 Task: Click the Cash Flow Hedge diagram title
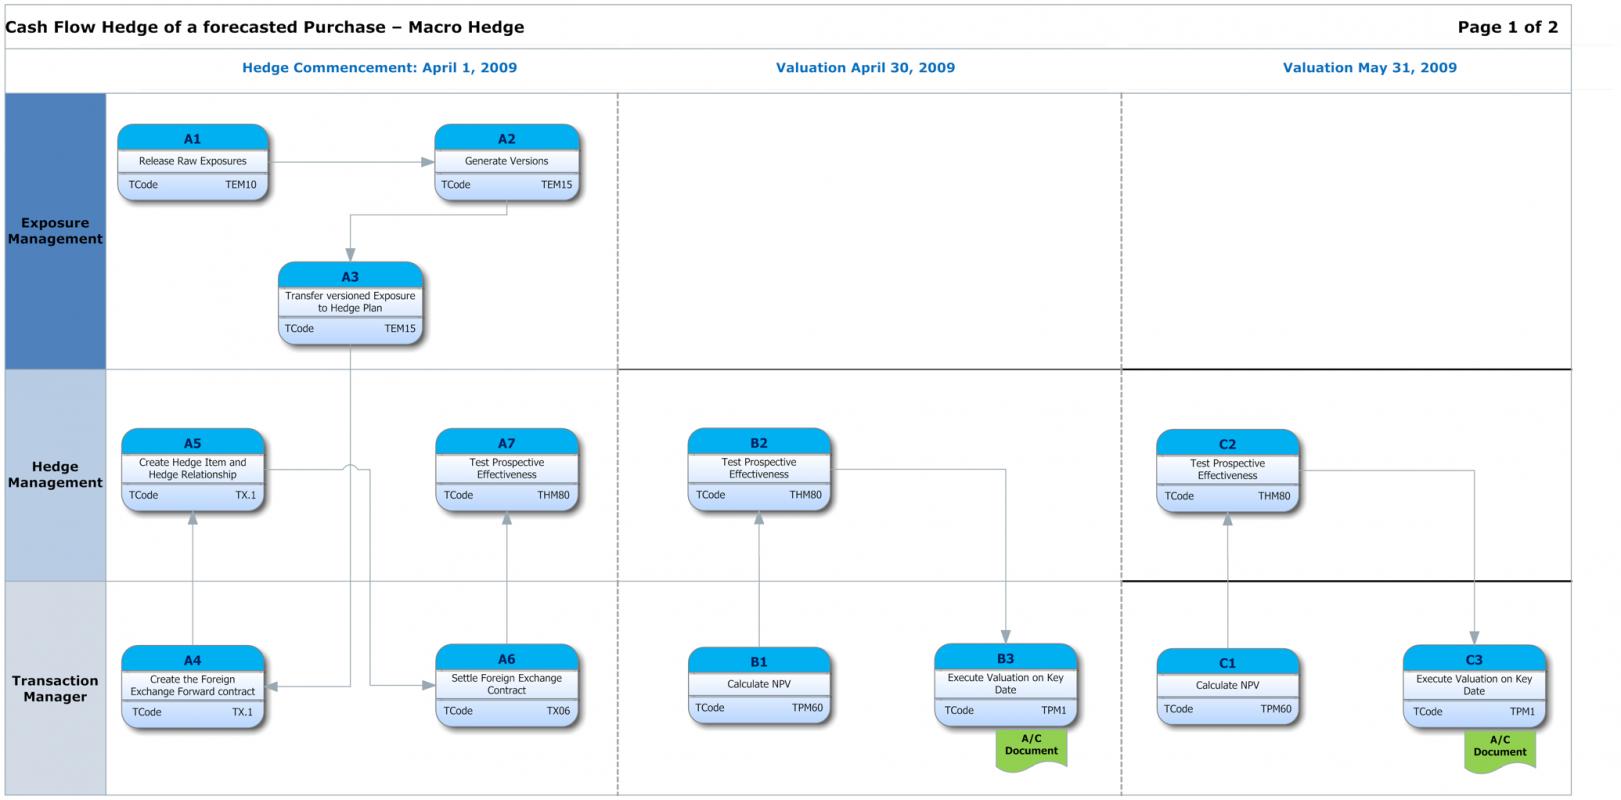pyautogui.click(x=265, y=27)
